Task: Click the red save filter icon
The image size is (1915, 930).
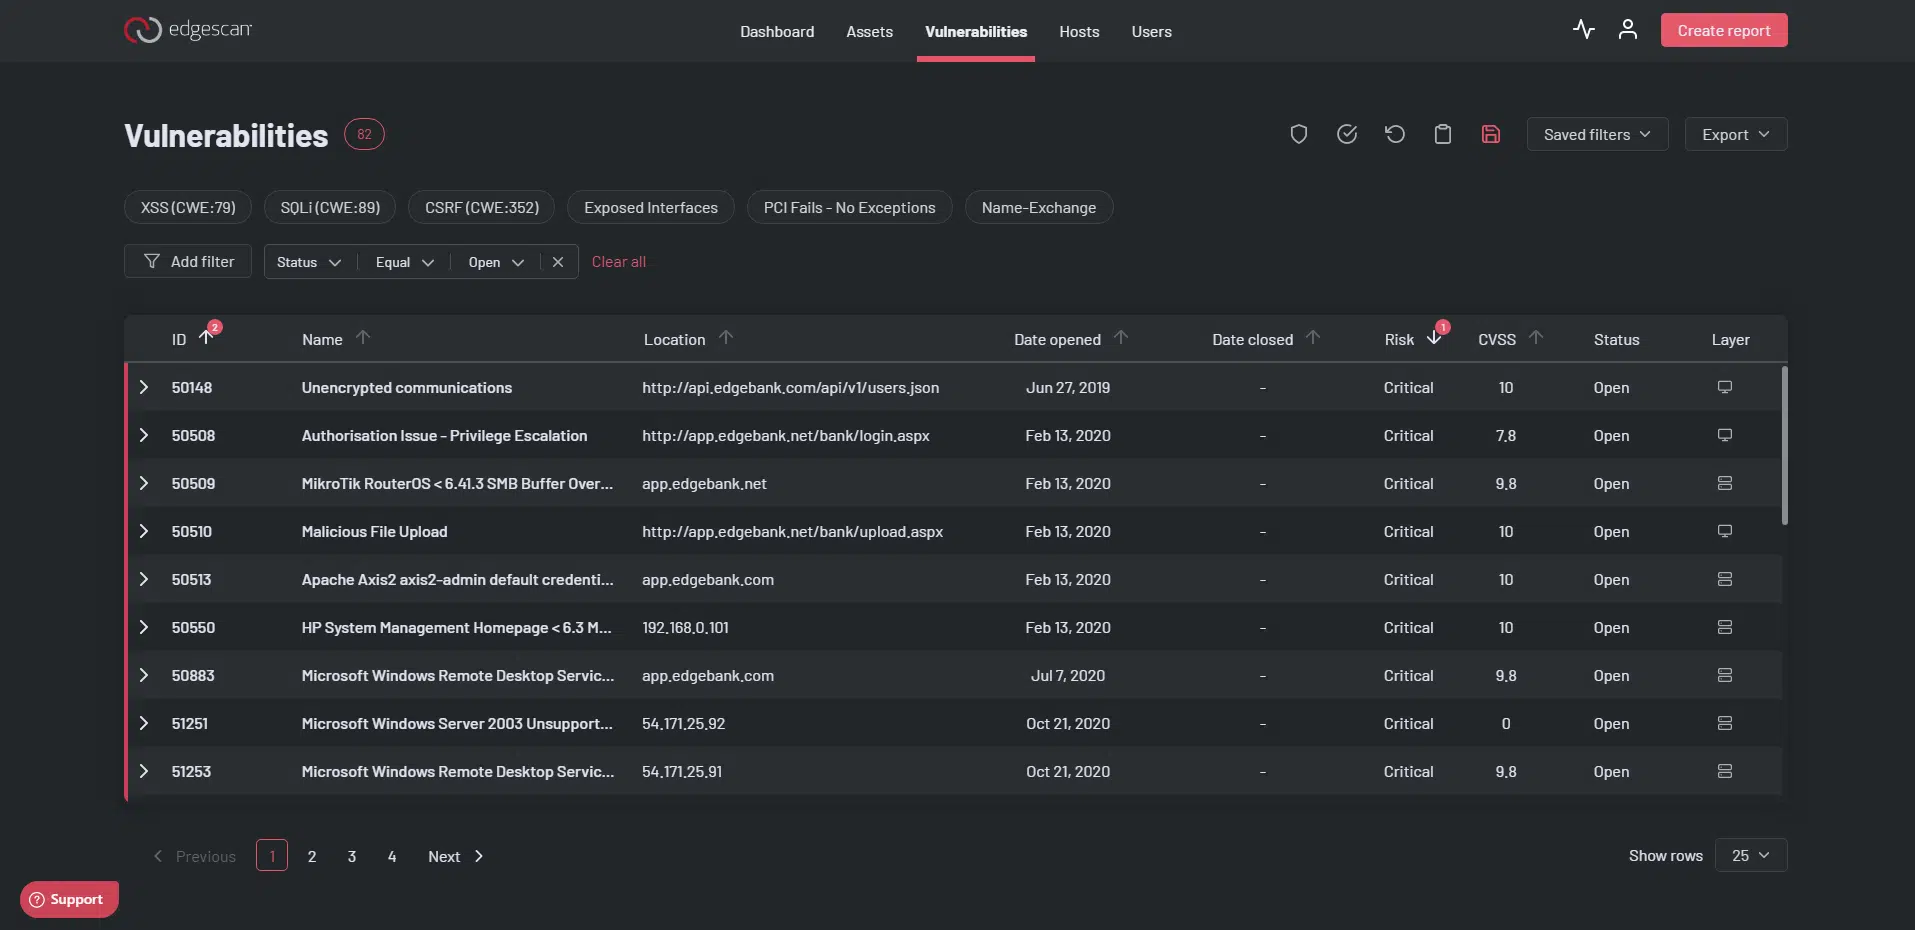Action: click(x=1491, y=134)
